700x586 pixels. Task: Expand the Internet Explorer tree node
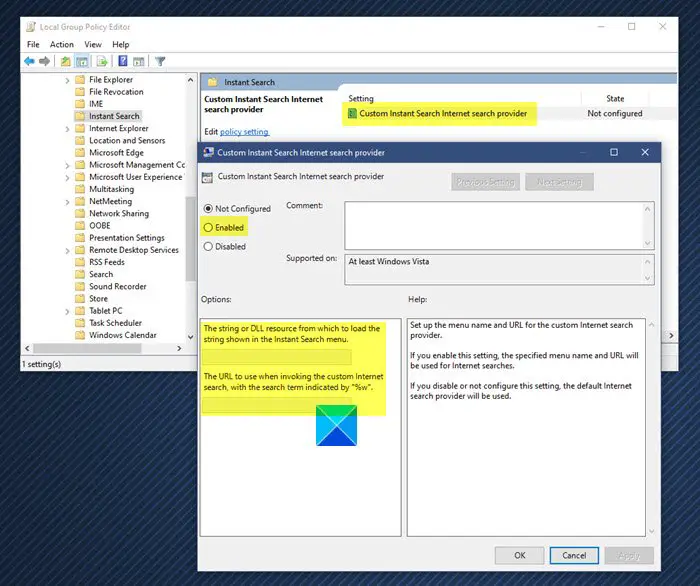[67, 129]
